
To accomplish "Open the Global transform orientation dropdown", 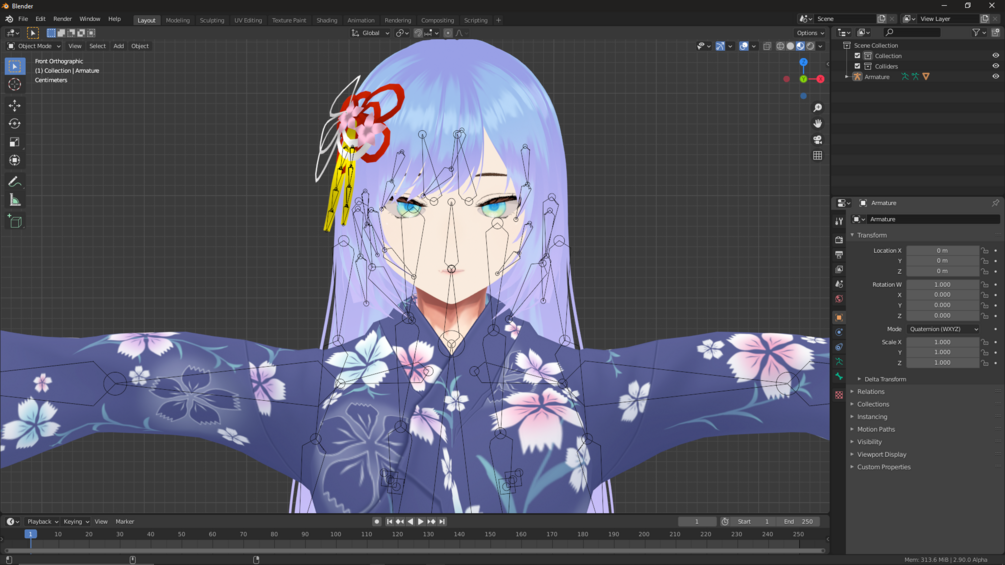I will pyautogui.click(x=370, y=33).
